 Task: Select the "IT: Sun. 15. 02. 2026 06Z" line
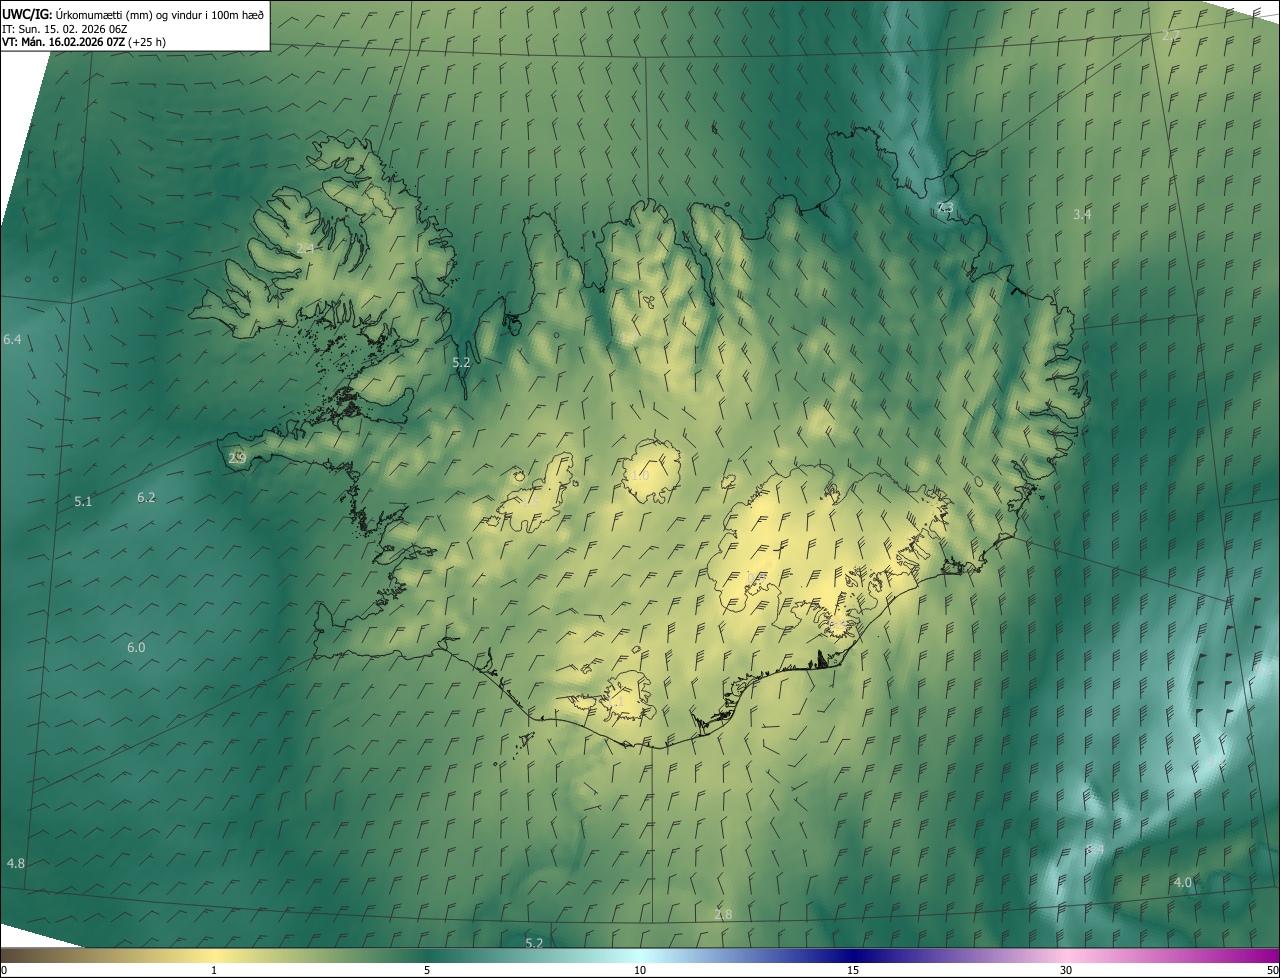click(65, 28)
